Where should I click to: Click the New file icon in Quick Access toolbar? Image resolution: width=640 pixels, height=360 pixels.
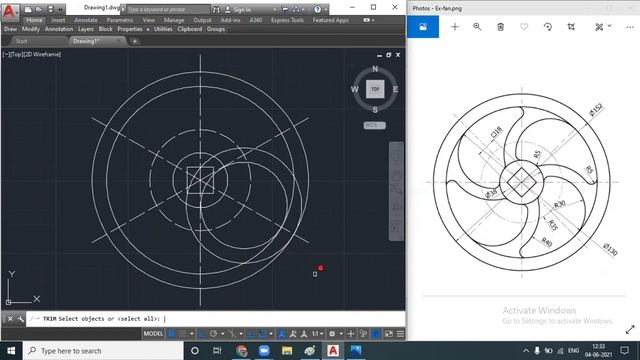coord(28,9)
